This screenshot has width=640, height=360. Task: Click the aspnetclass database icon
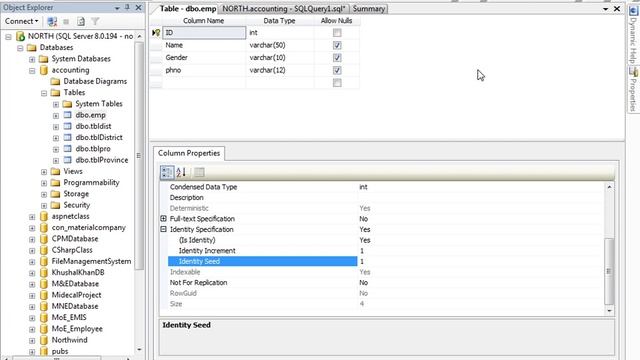pyautogui.click(x=44, y=216)
